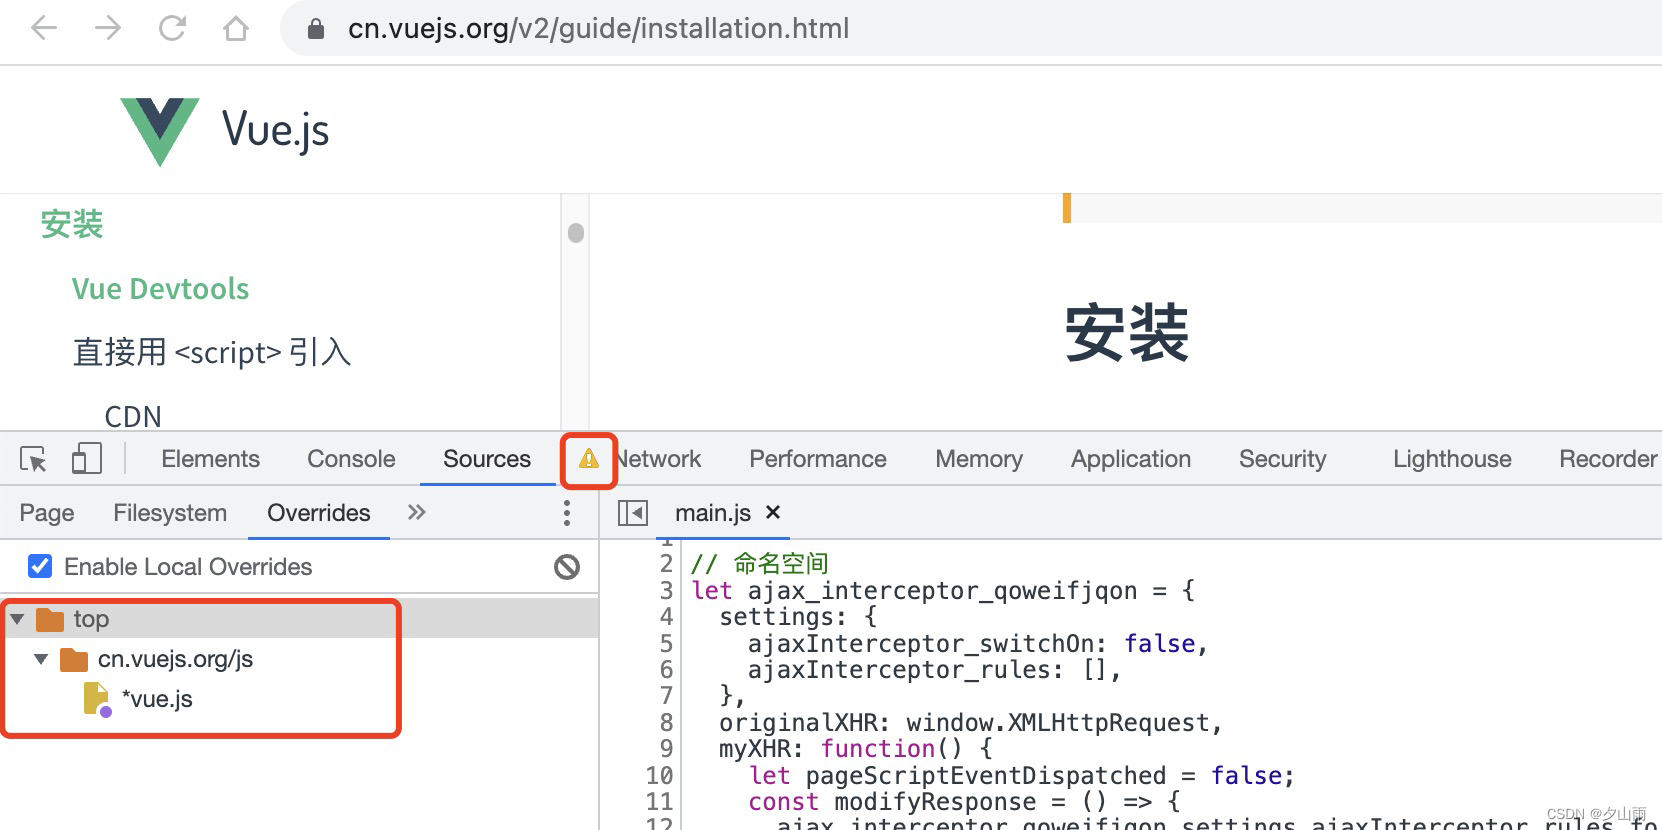Open the Lighthouse panel tab
The width and height of the screenshot is (1662, 830).
(1452, 459)
